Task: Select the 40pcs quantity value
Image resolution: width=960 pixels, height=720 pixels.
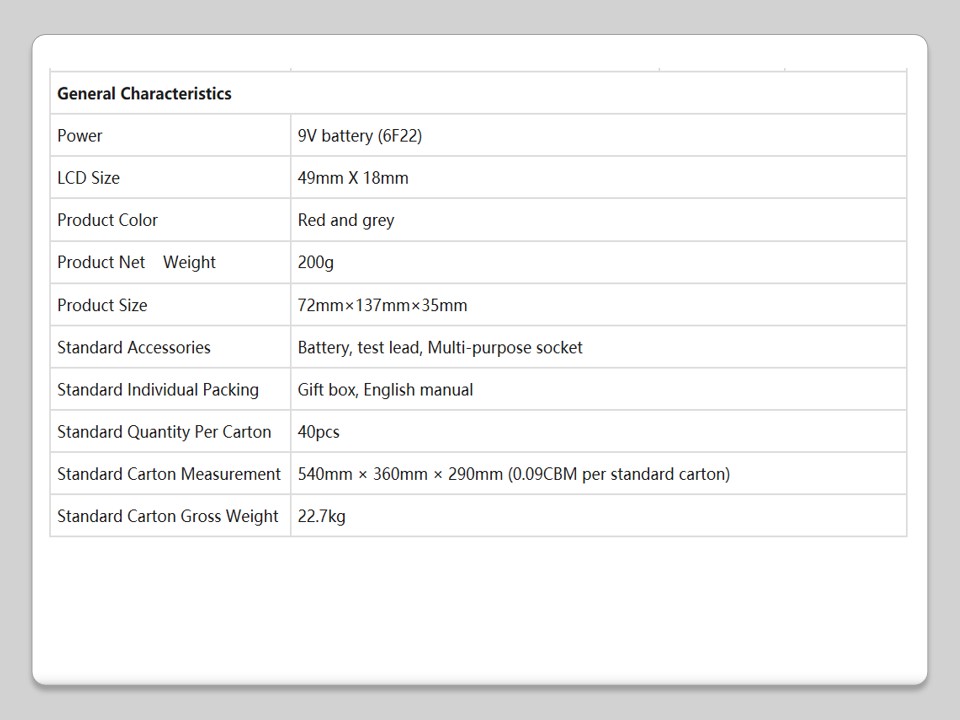Action: coord(318,432)
